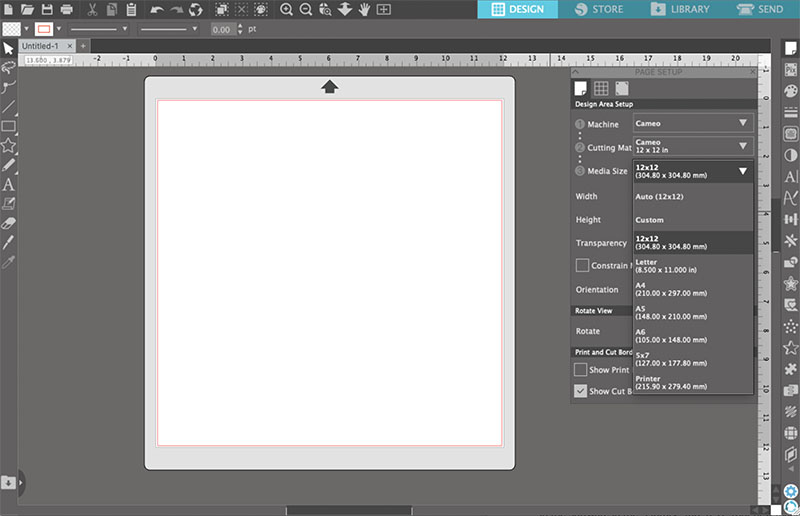Viewport: 800px width, 516px height.
Task: Choose Letter media size option
Action: (693, 266)
